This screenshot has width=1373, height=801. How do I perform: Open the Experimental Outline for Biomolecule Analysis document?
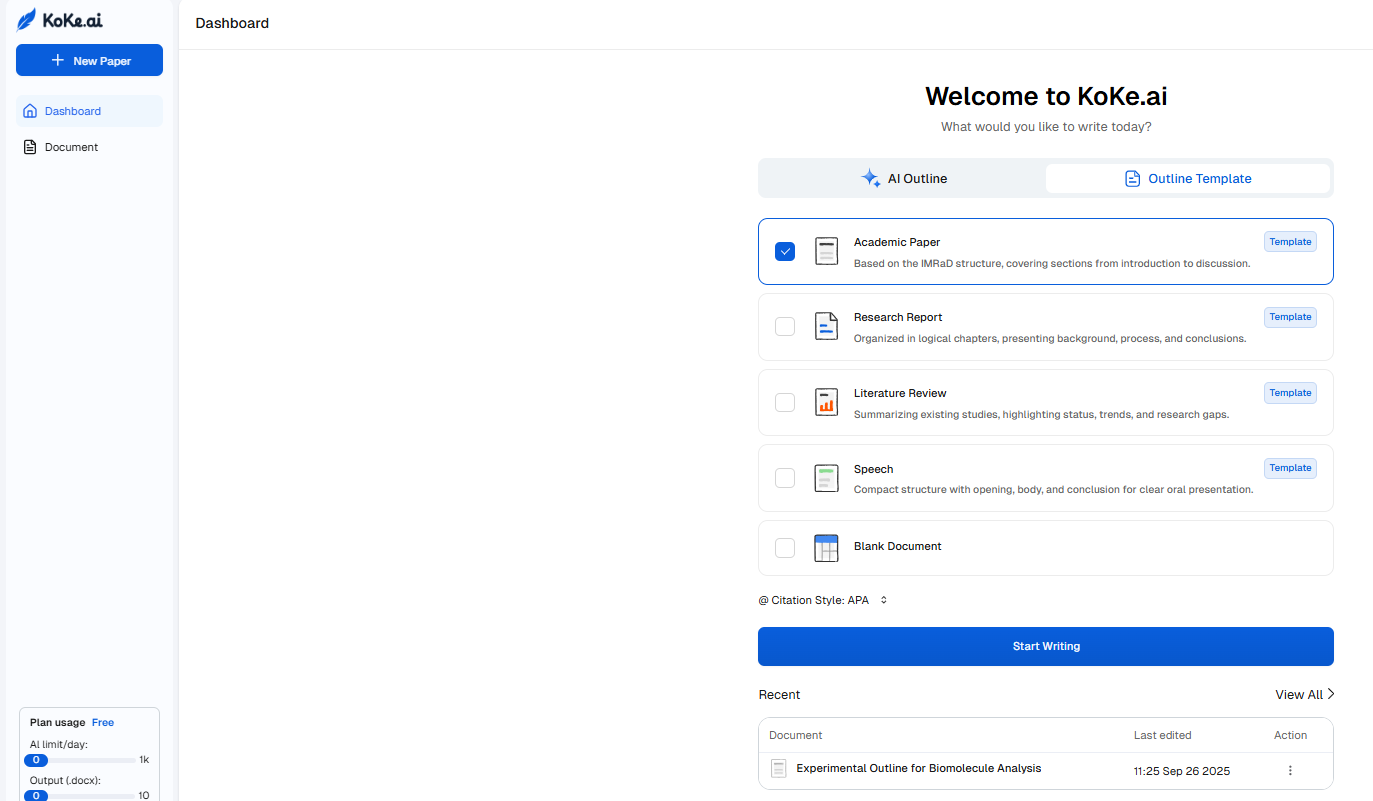pos(919,769)
